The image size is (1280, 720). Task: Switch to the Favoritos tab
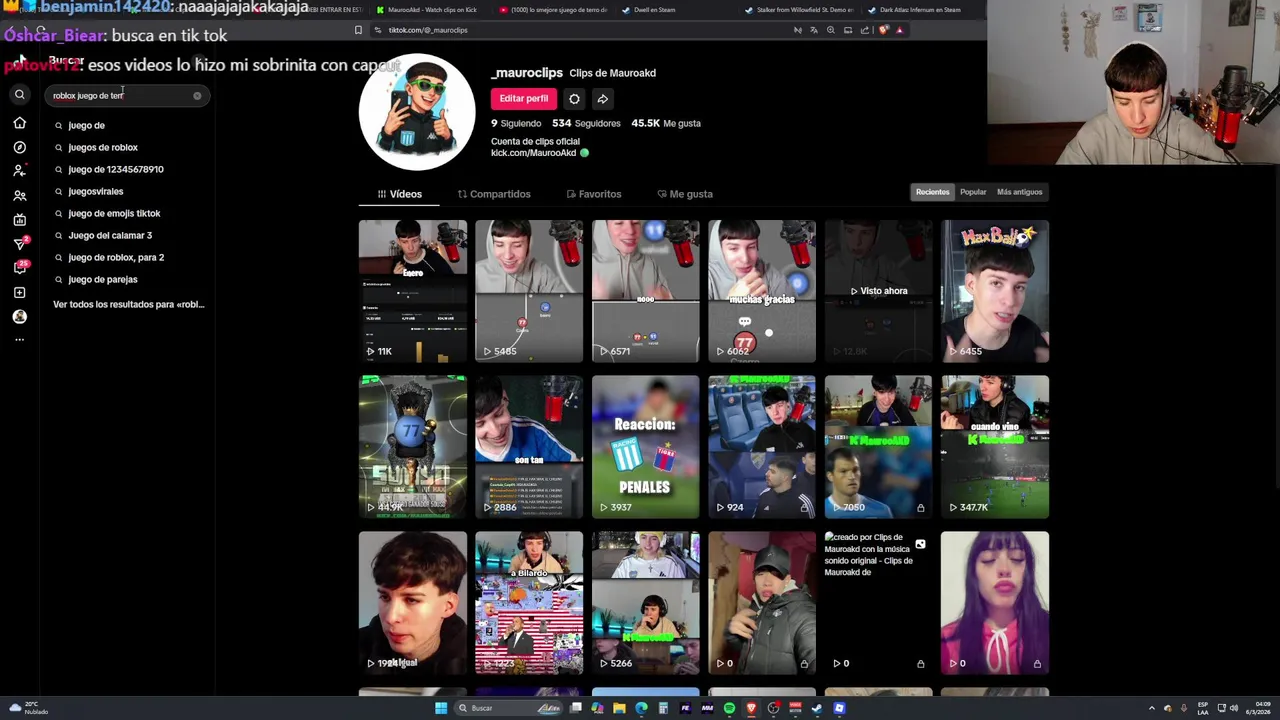pyautogui.click(x=594, y=194)
